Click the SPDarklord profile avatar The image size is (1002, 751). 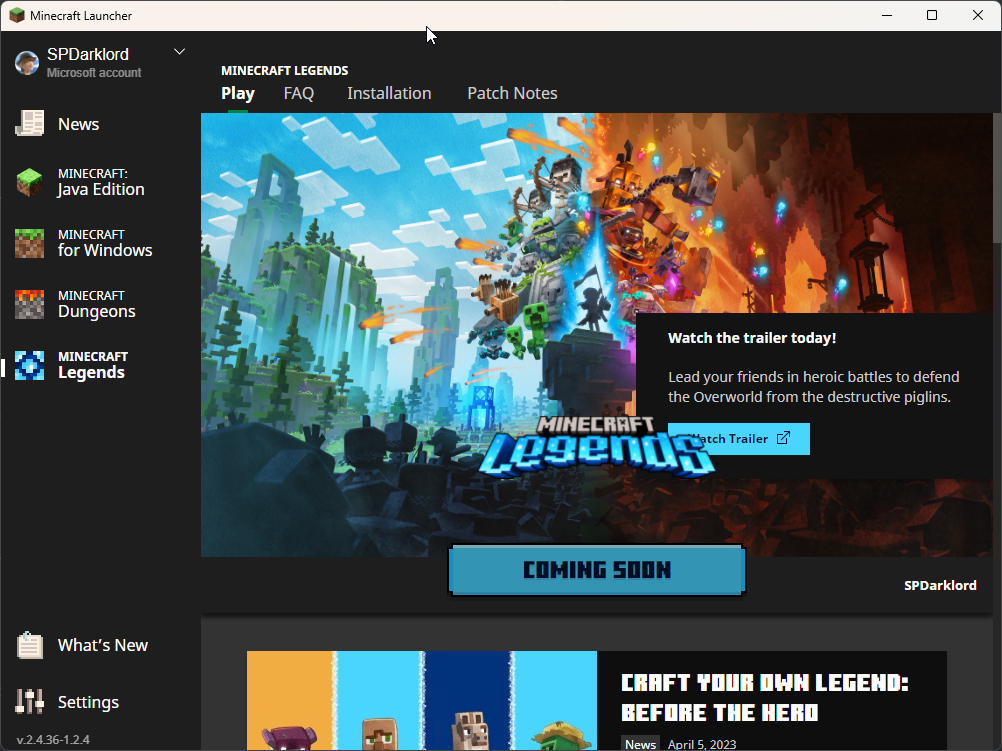[27, 63]
